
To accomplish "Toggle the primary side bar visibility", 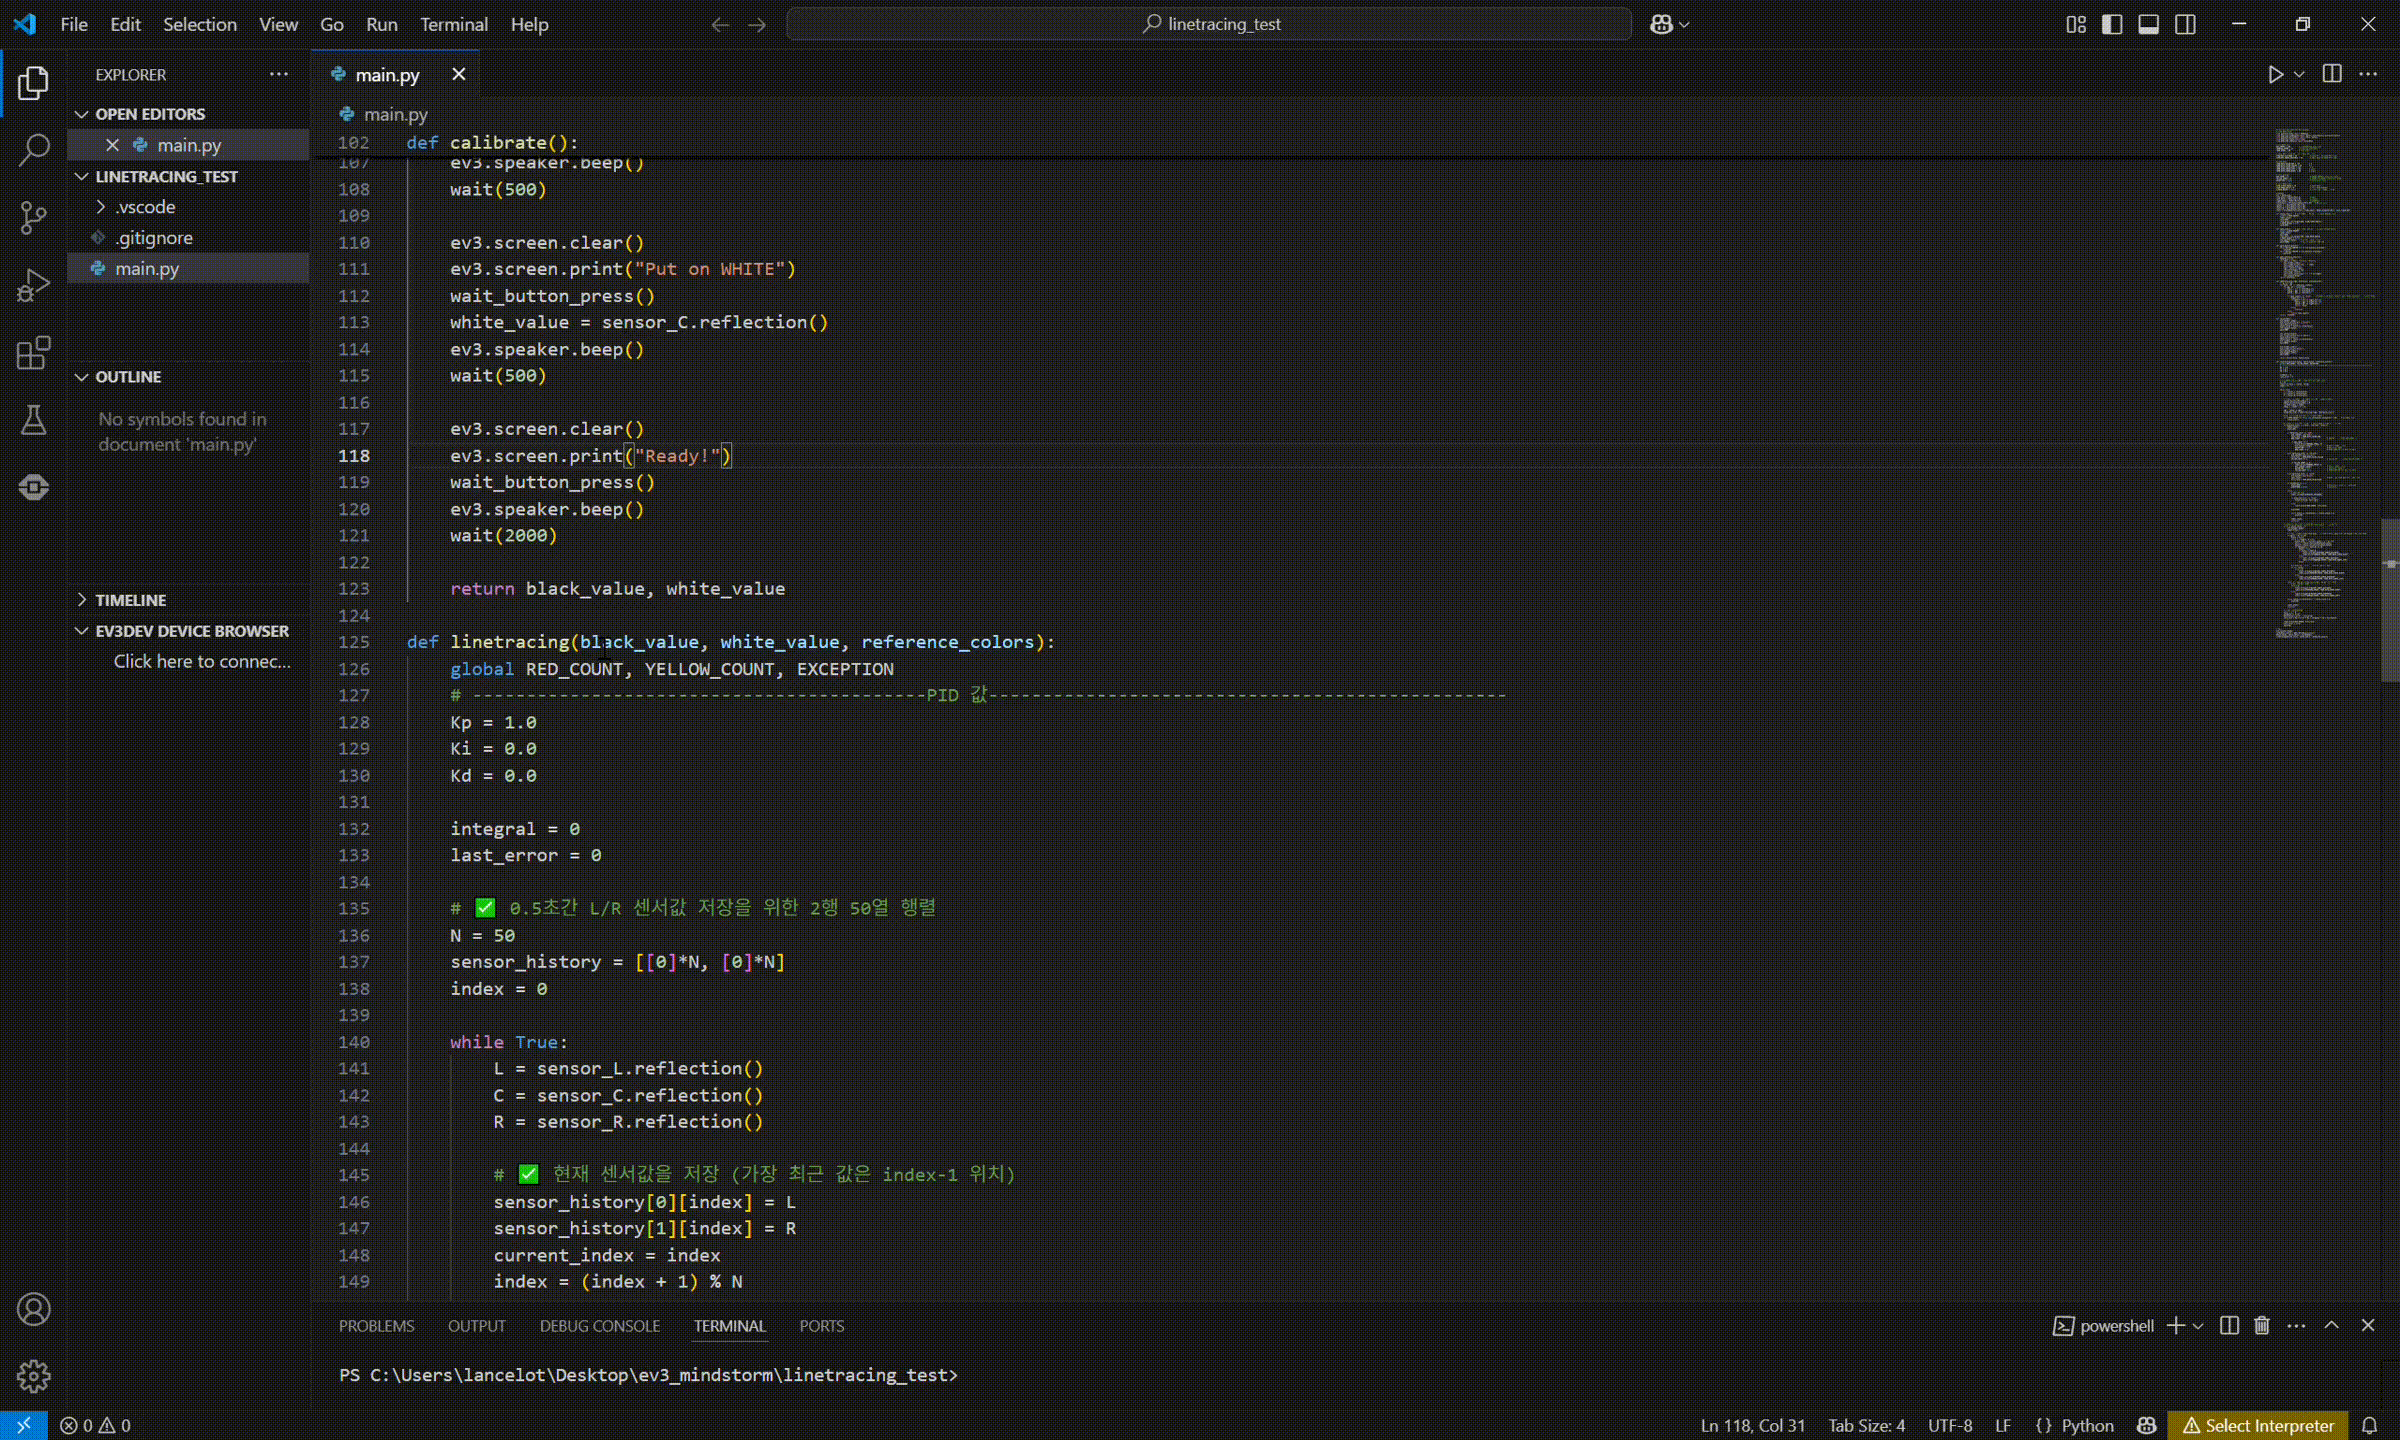I will point(2112,24).
